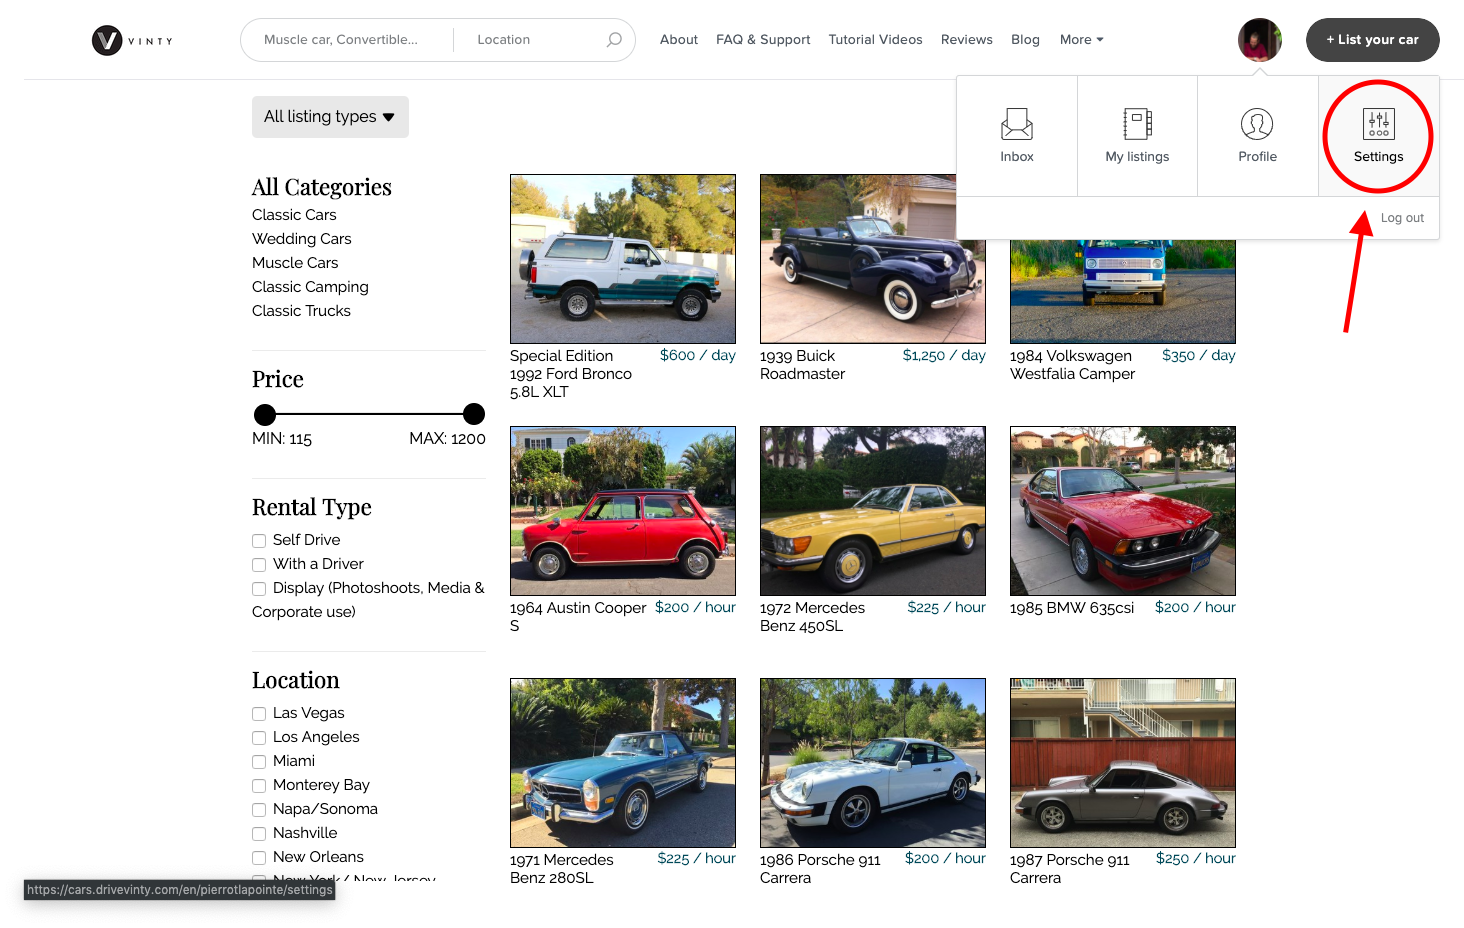1464x928 pixels.
Task: Click the $600 / day price
Action: click(x=698, y=355)
